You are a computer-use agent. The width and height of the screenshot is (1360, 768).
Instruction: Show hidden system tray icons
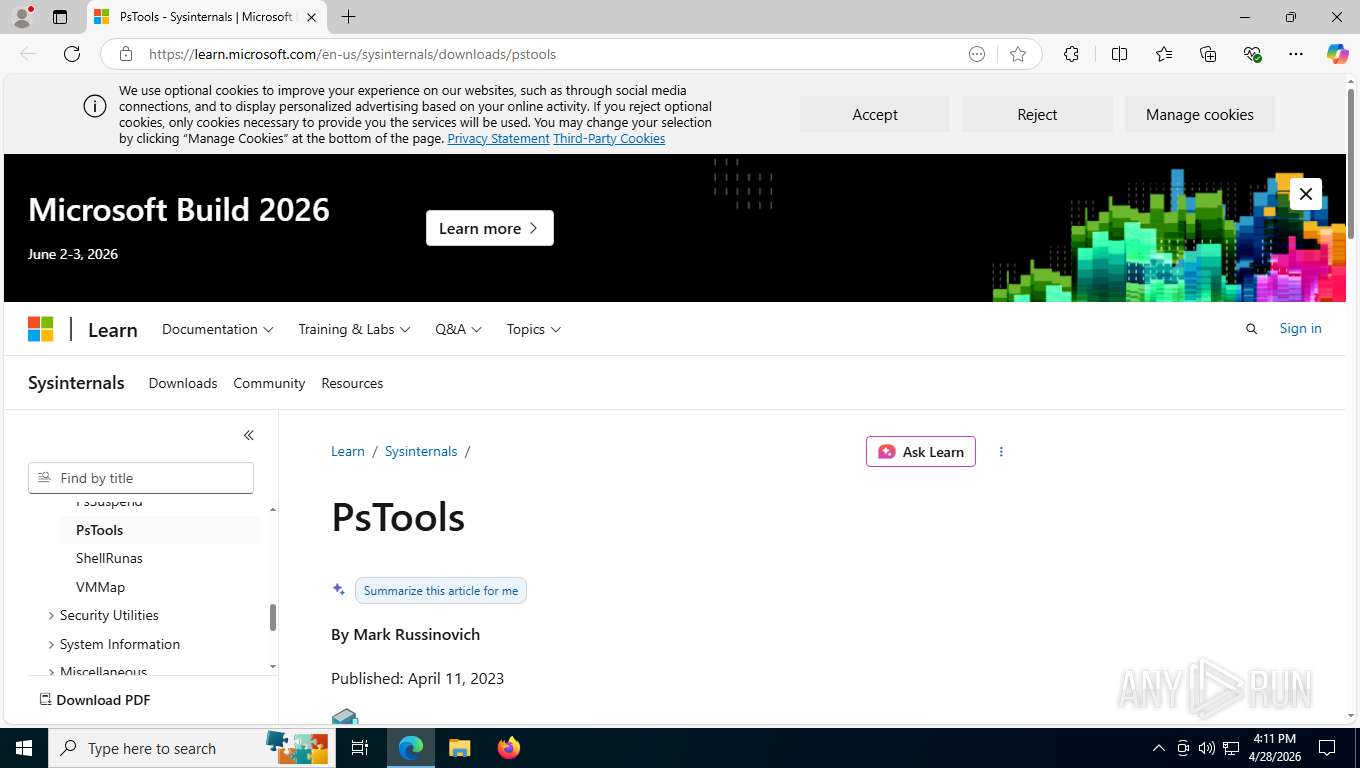coord(1159,748)
